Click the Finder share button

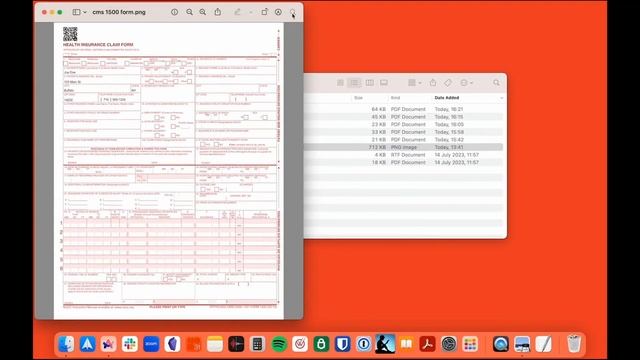pos(433,82)
